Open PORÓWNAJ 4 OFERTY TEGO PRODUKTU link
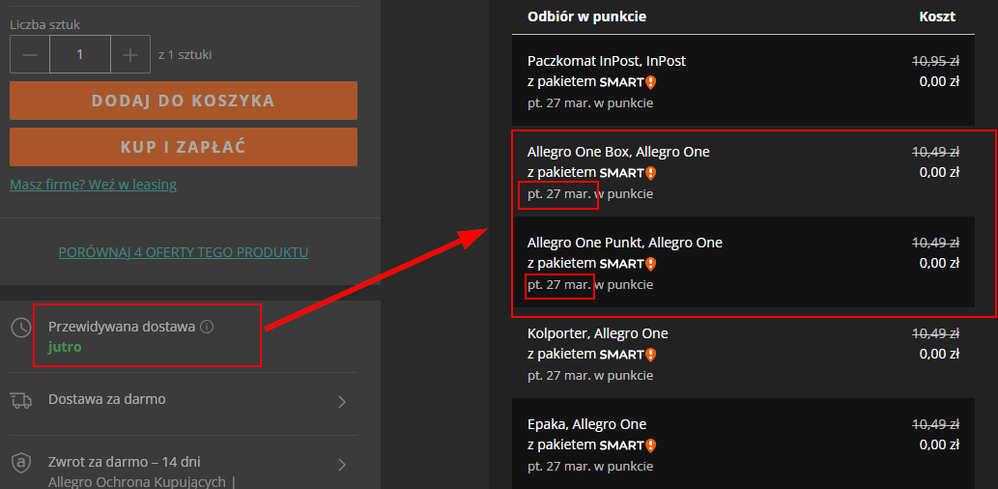This screenshot has width=998, height=489. (x=183, y=252)
